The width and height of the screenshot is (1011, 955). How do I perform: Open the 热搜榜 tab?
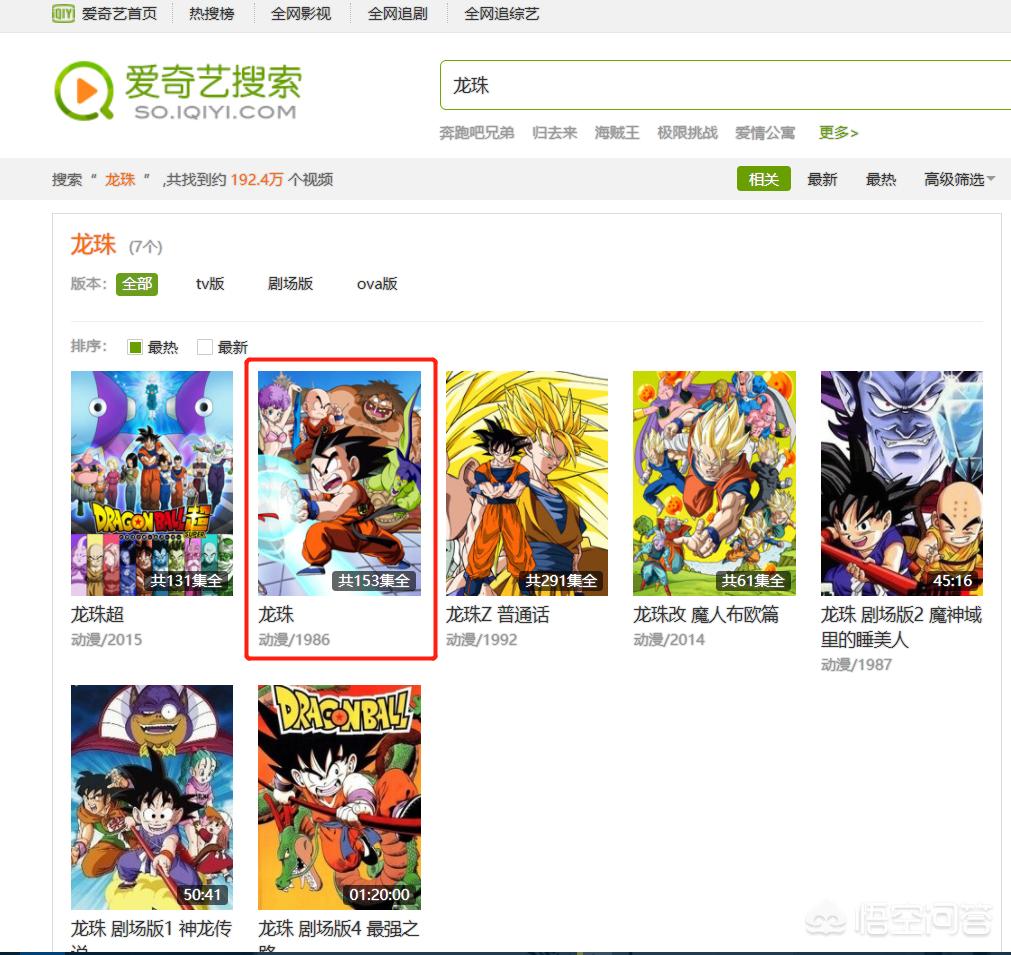[x=212, y=14]
